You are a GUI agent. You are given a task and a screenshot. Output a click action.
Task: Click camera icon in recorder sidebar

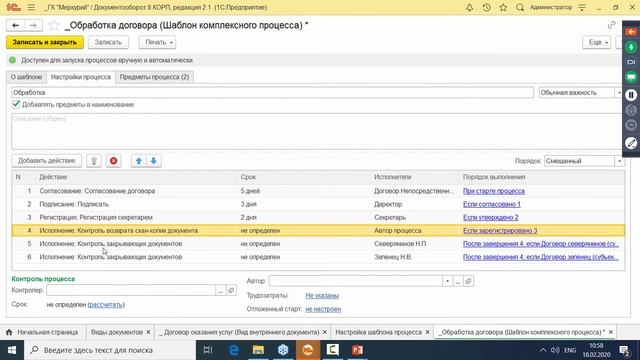point(631,62)
